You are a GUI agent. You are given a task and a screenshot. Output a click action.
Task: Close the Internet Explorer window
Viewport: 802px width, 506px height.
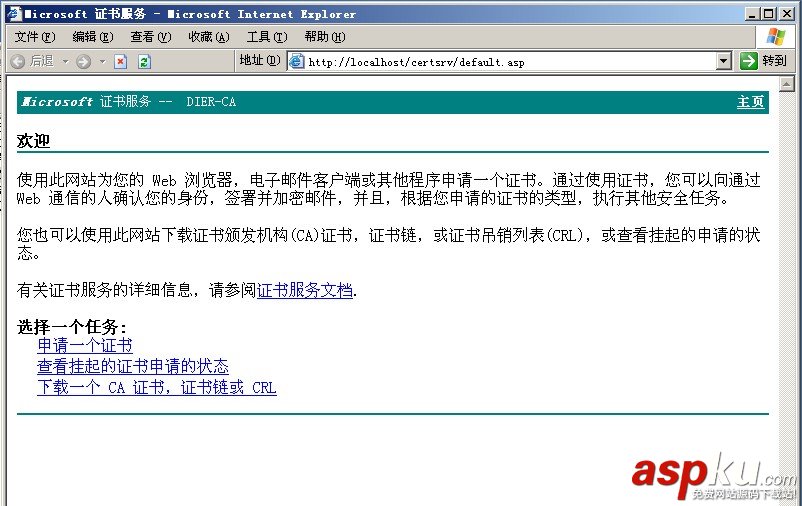(786, 14)
